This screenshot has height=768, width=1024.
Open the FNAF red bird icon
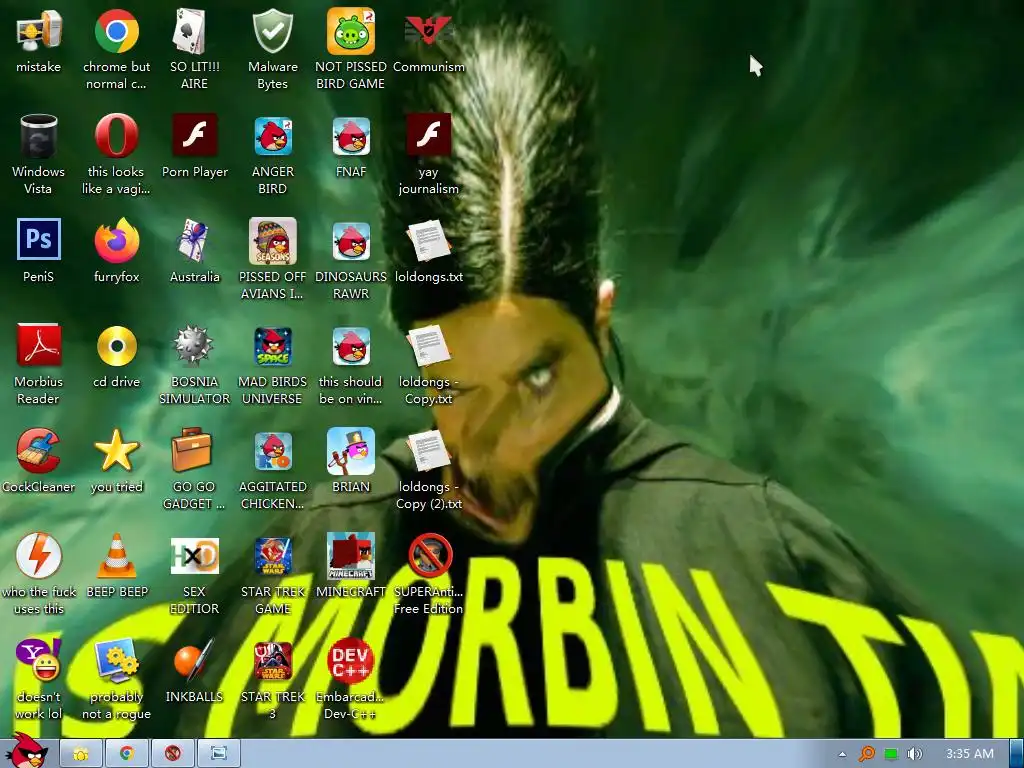pyautogui.click(x=351, y=136)
